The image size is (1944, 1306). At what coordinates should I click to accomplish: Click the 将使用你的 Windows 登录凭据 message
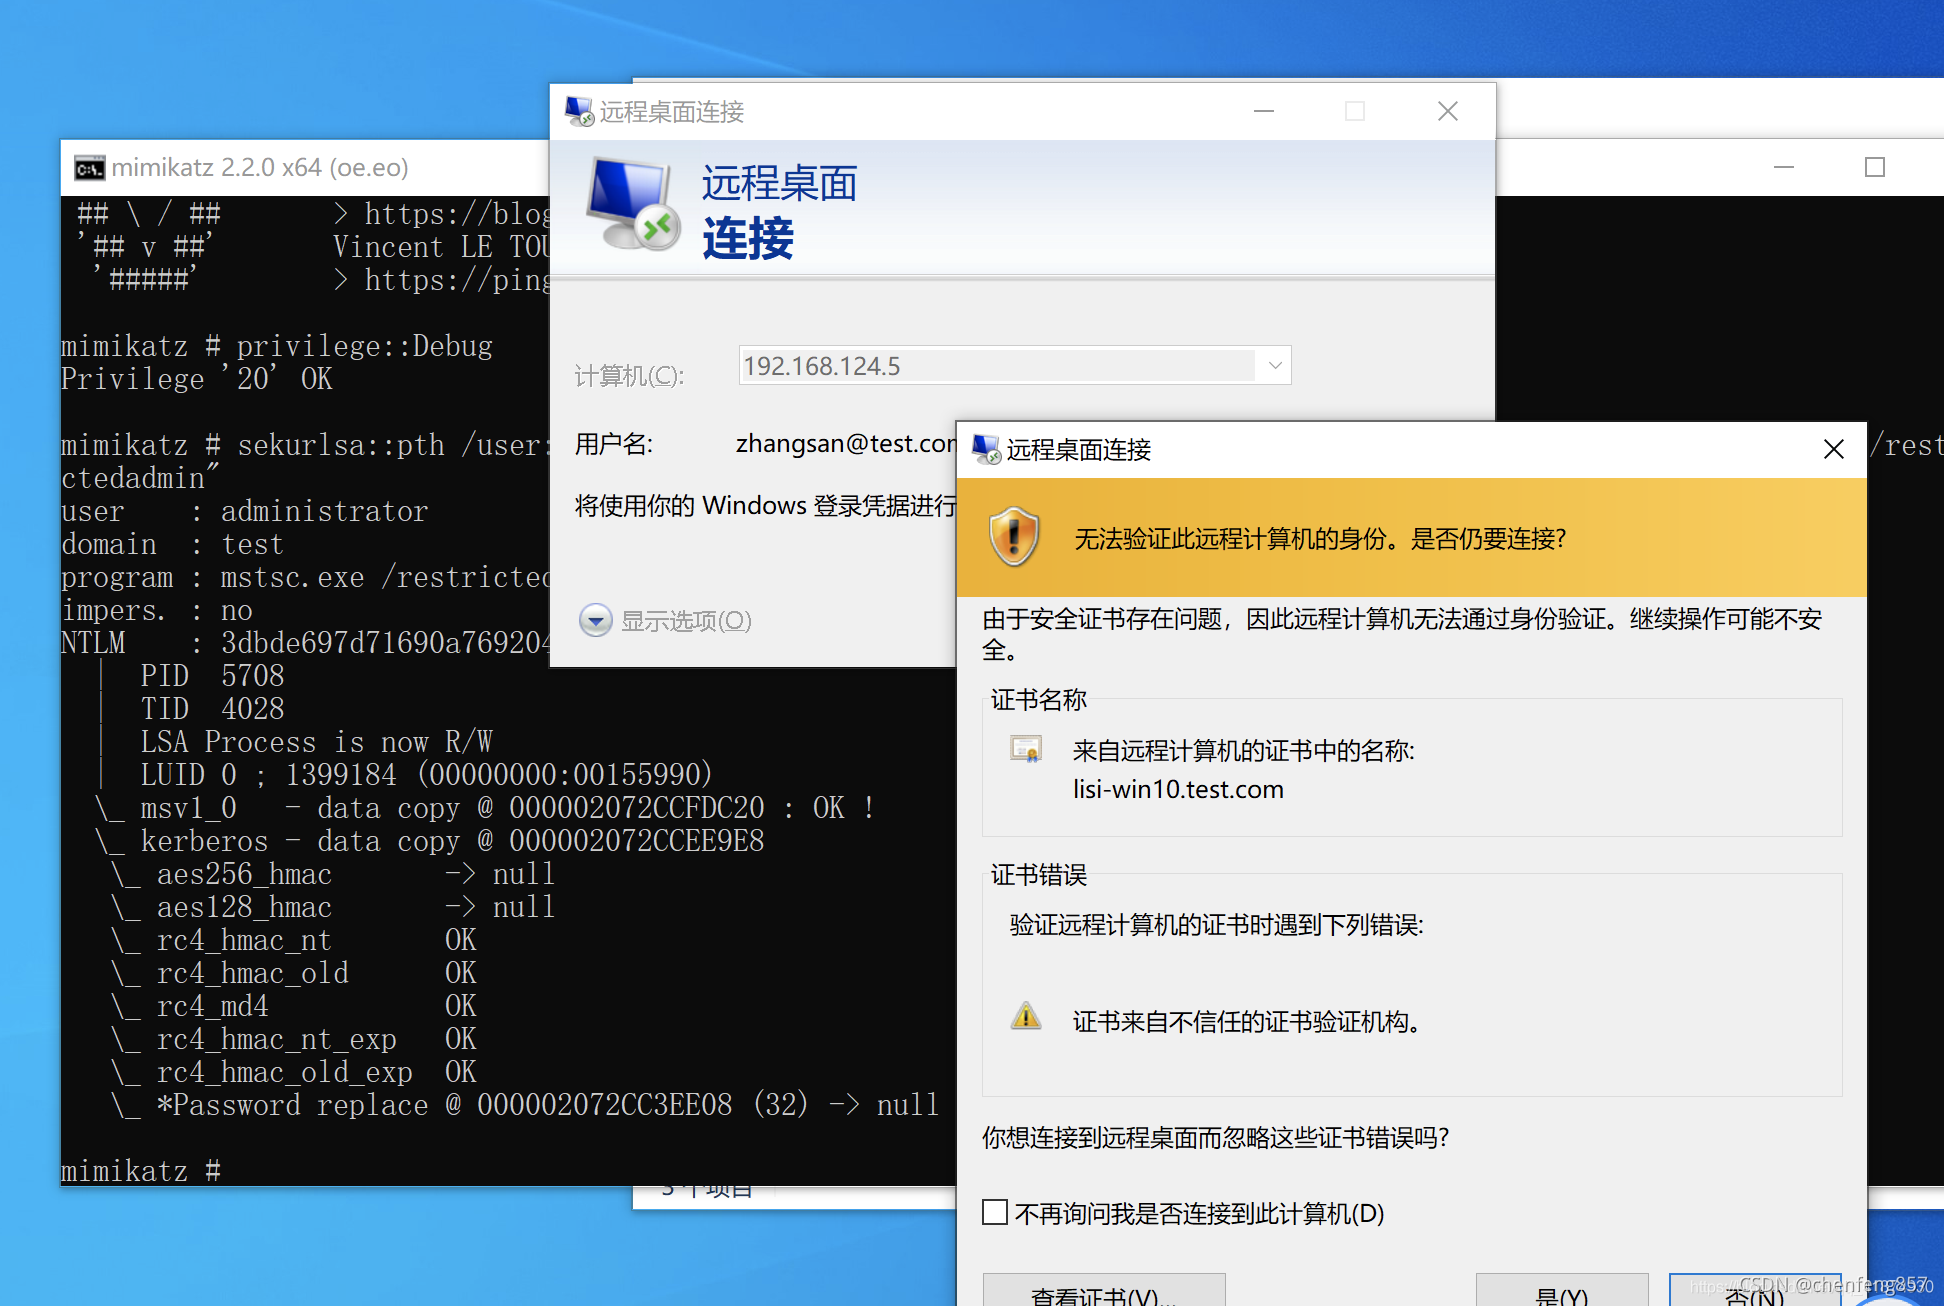765,506
